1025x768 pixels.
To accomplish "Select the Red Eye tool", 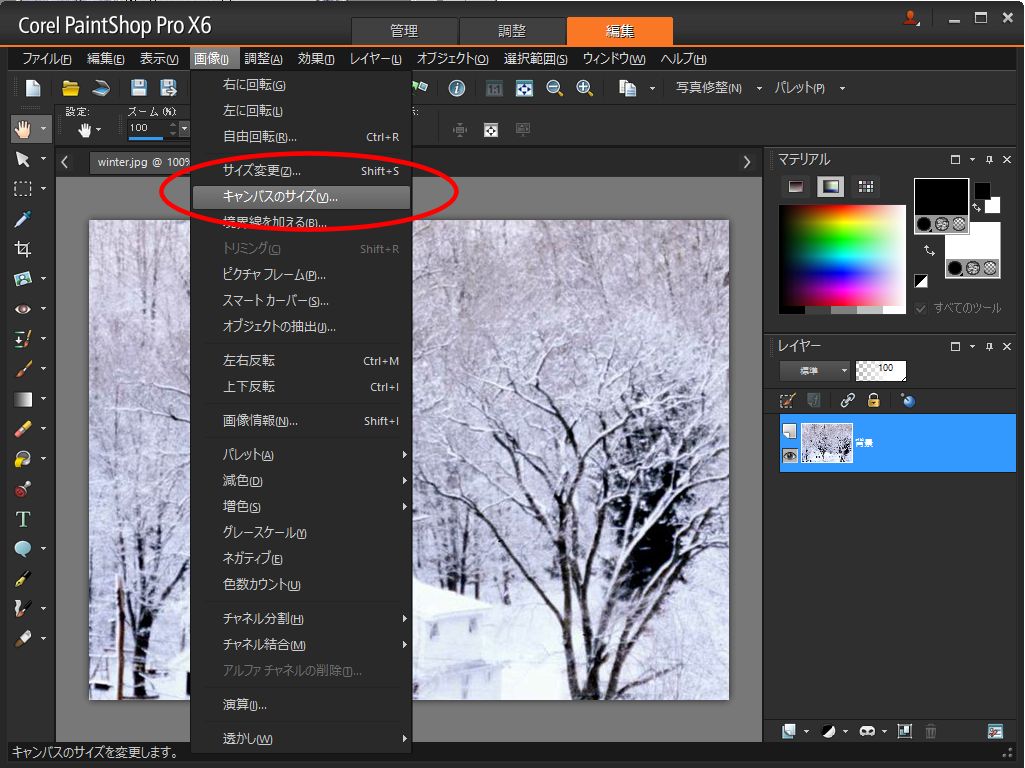I will pyautogui.click(x=23, y=309).
